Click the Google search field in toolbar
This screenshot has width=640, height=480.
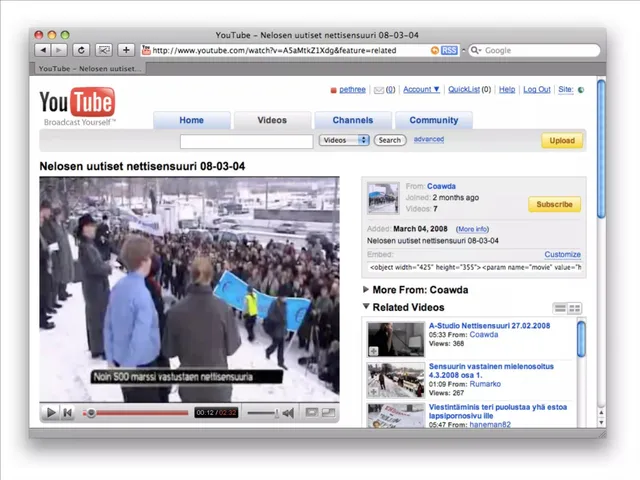point(534,50)
